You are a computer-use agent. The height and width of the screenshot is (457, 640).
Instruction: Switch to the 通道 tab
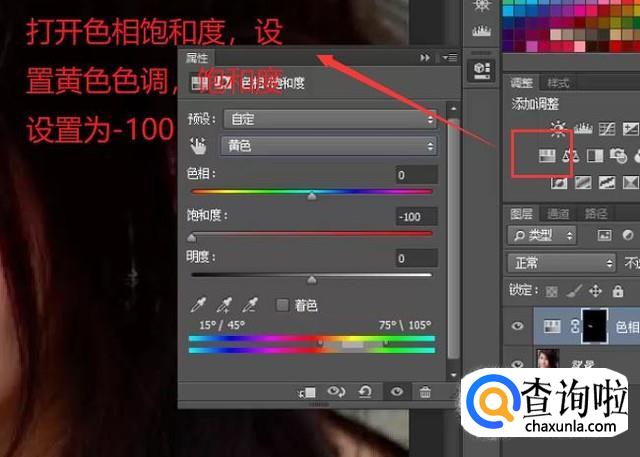click(x=558, y=213)
